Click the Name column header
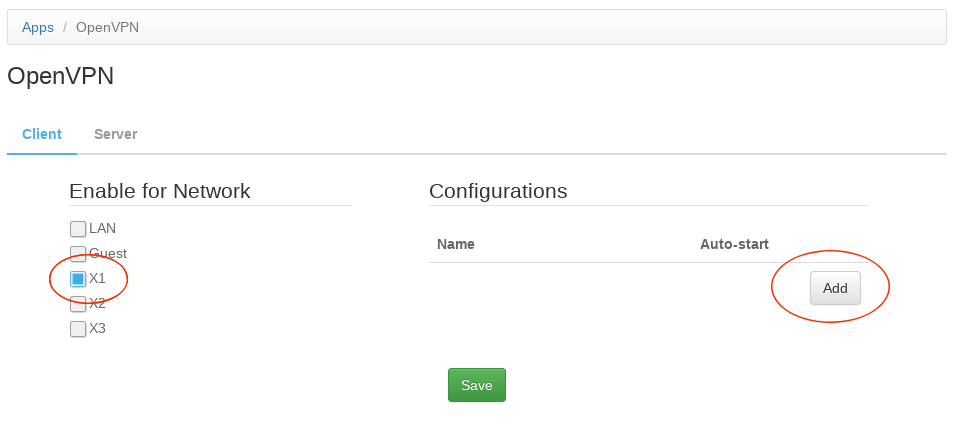Viewport: 958px width, 428px height. click(456, 244)
